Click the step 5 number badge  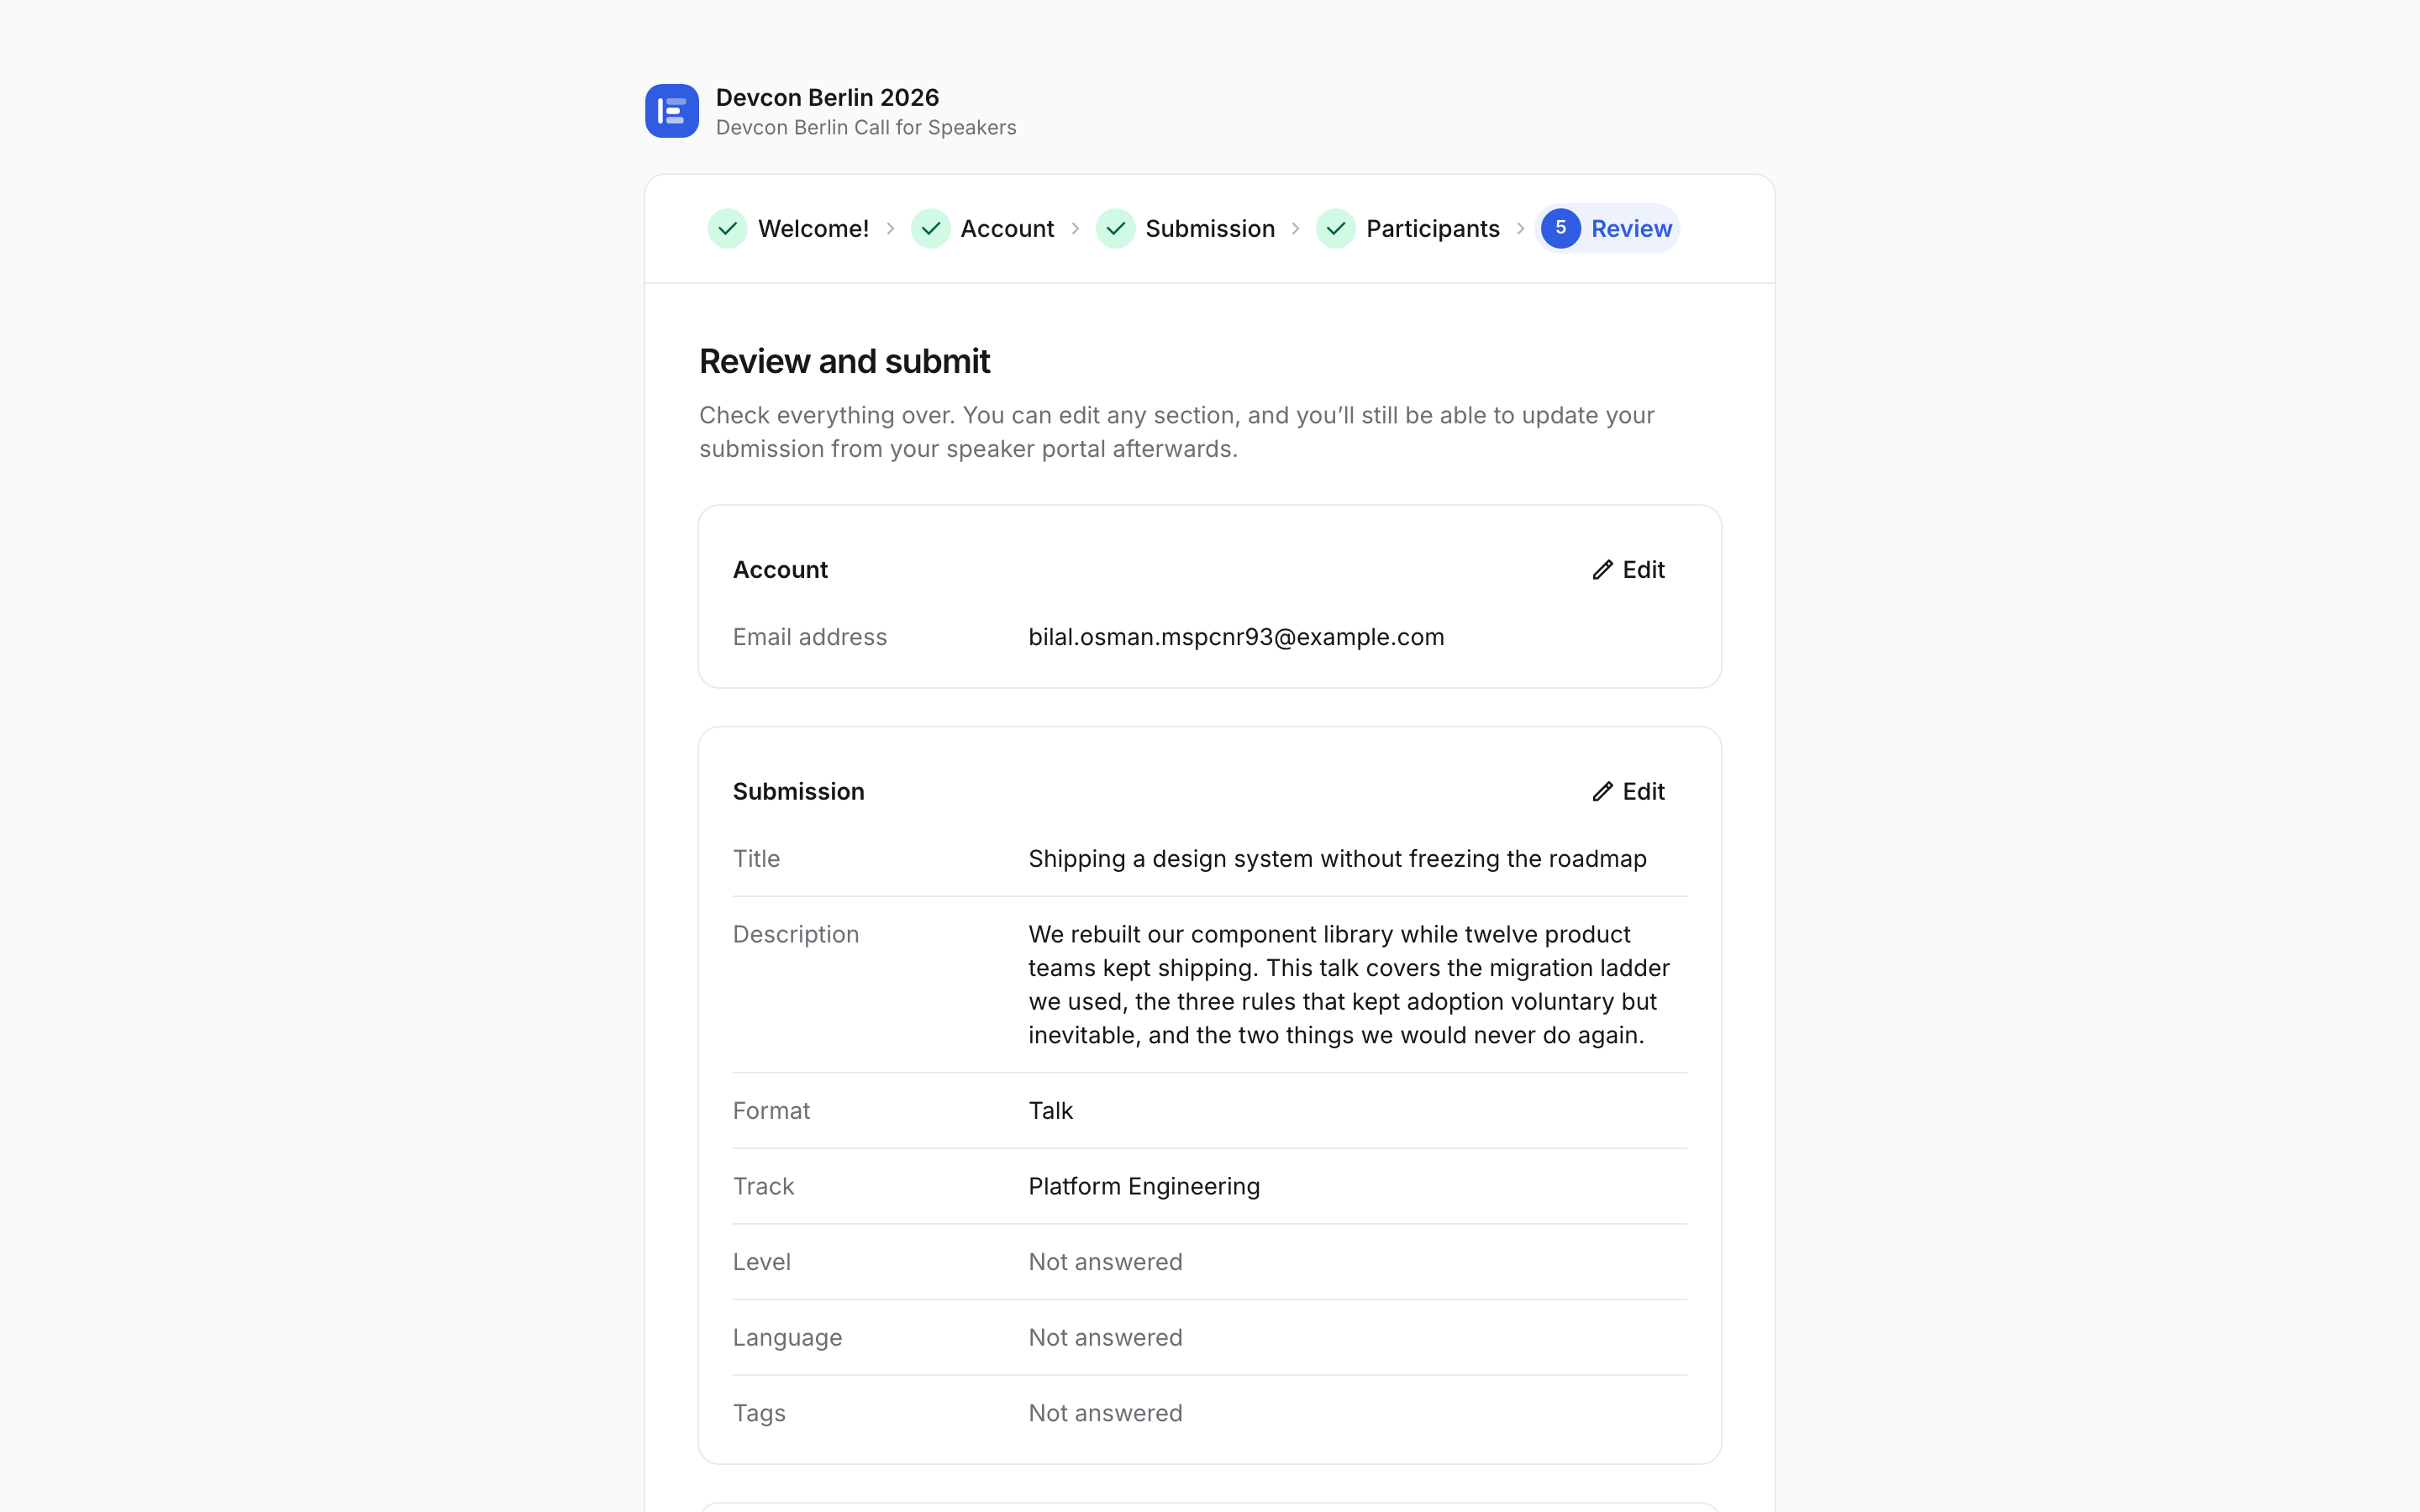click(1560, 228)
